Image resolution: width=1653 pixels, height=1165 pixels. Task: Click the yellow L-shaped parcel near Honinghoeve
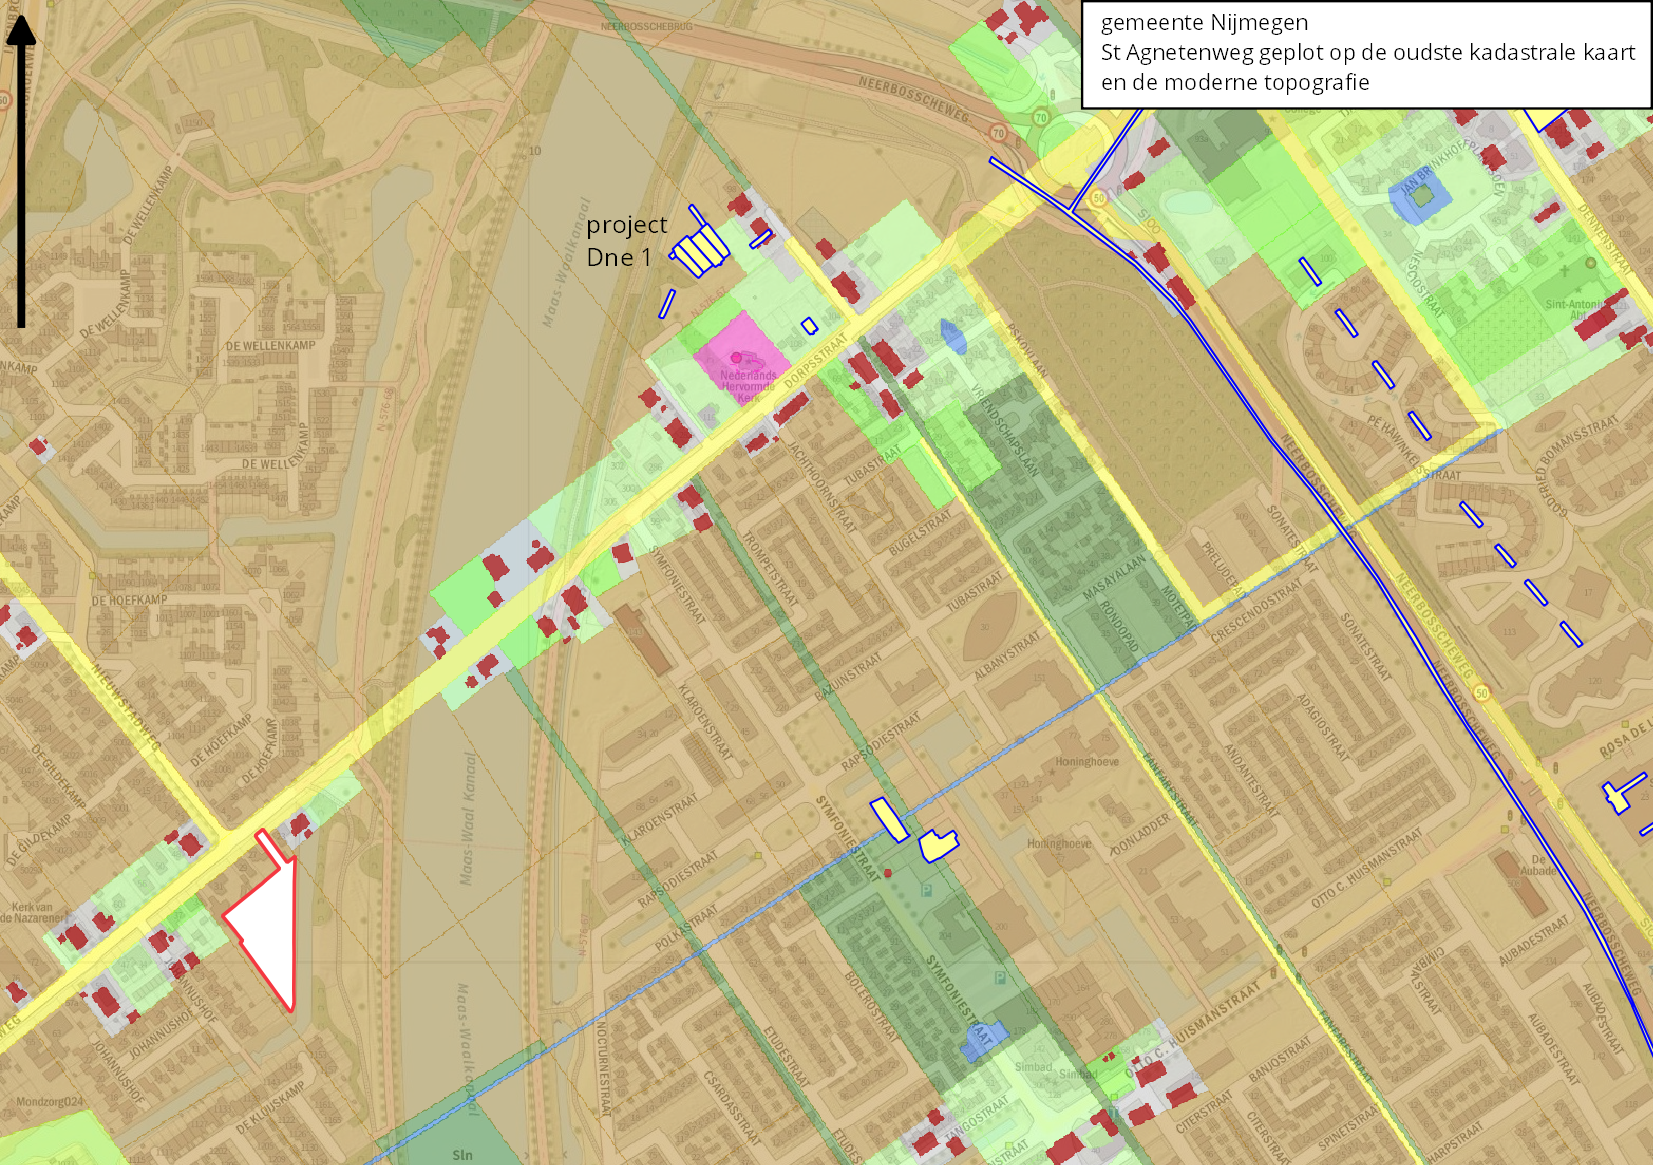(938, 845)
